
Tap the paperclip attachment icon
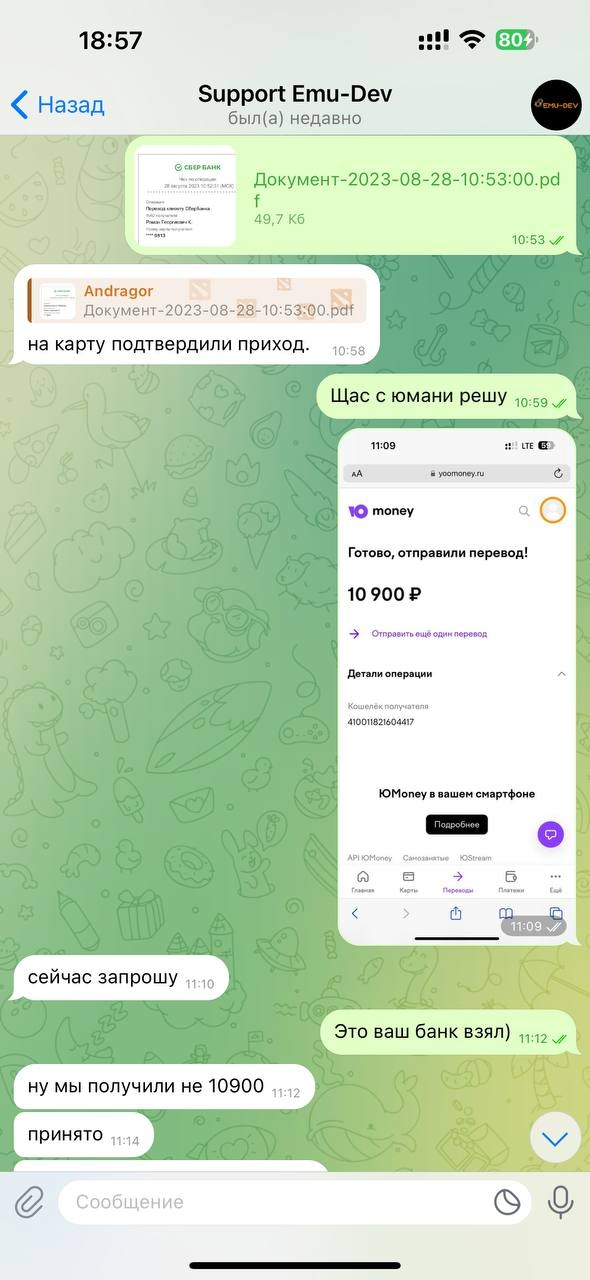coord(31,1201)
